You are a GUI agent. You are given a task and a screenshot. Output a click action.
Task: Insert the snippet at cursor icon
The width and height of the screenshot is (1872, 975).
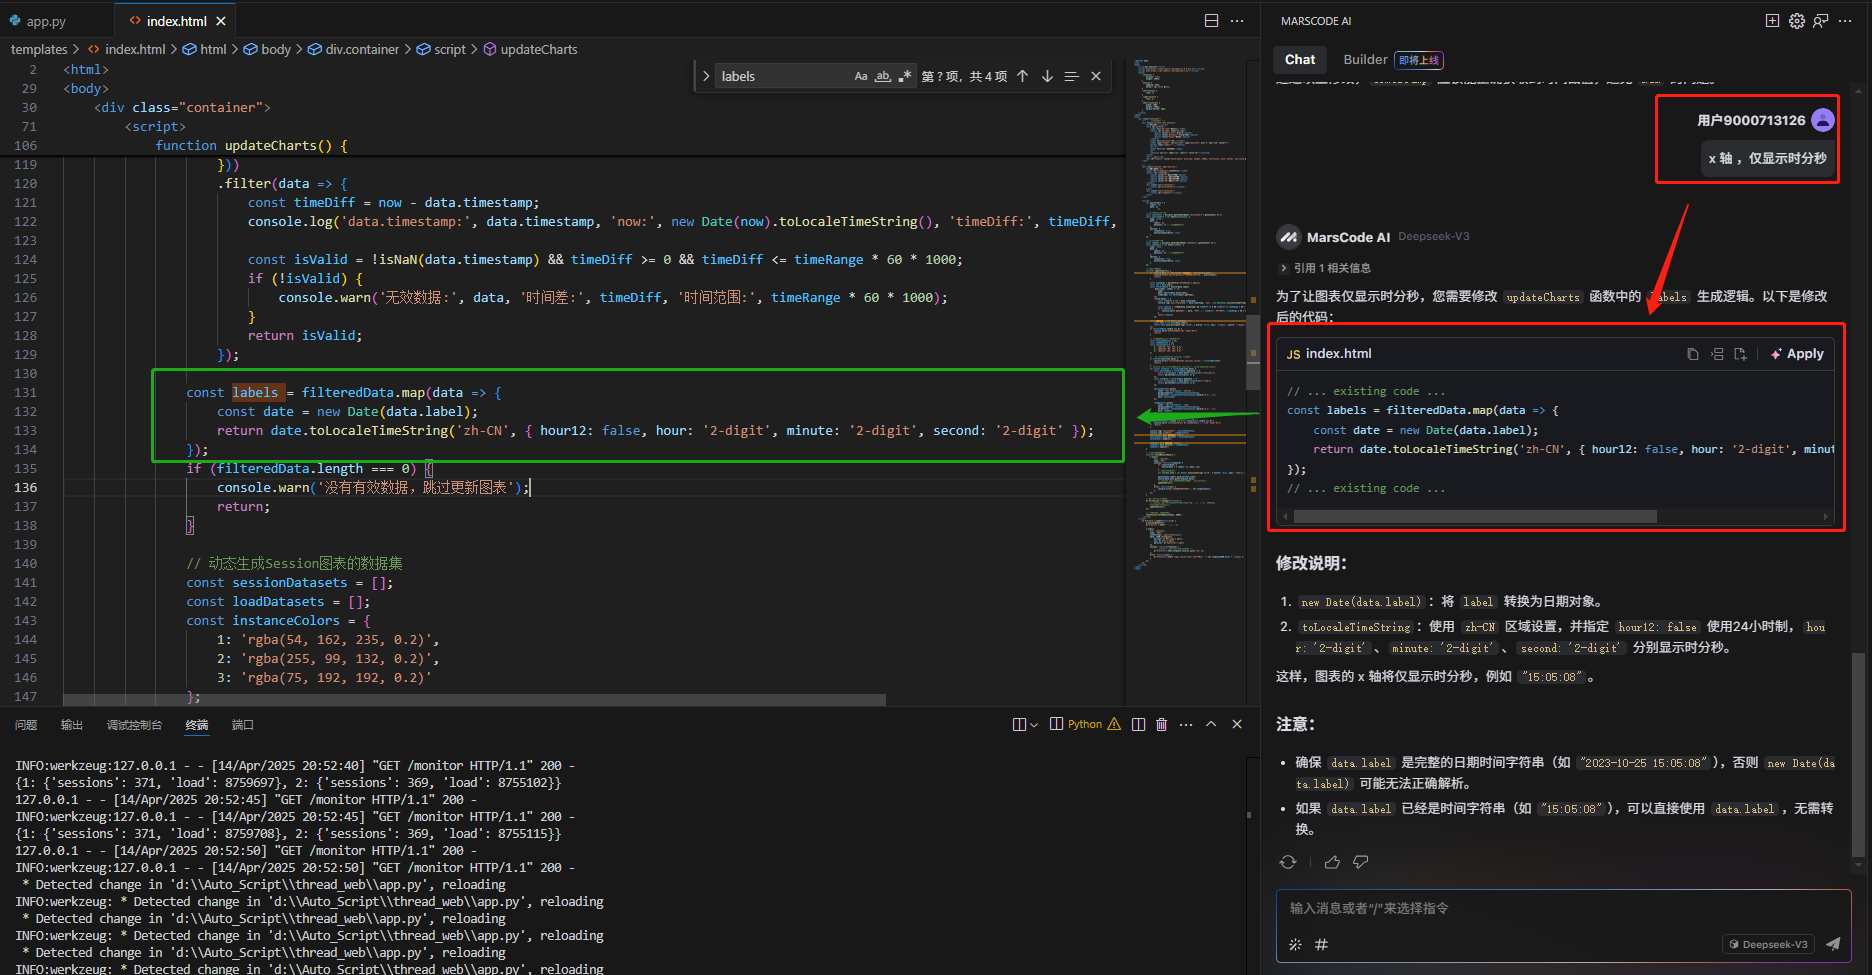pos(1717,354)
